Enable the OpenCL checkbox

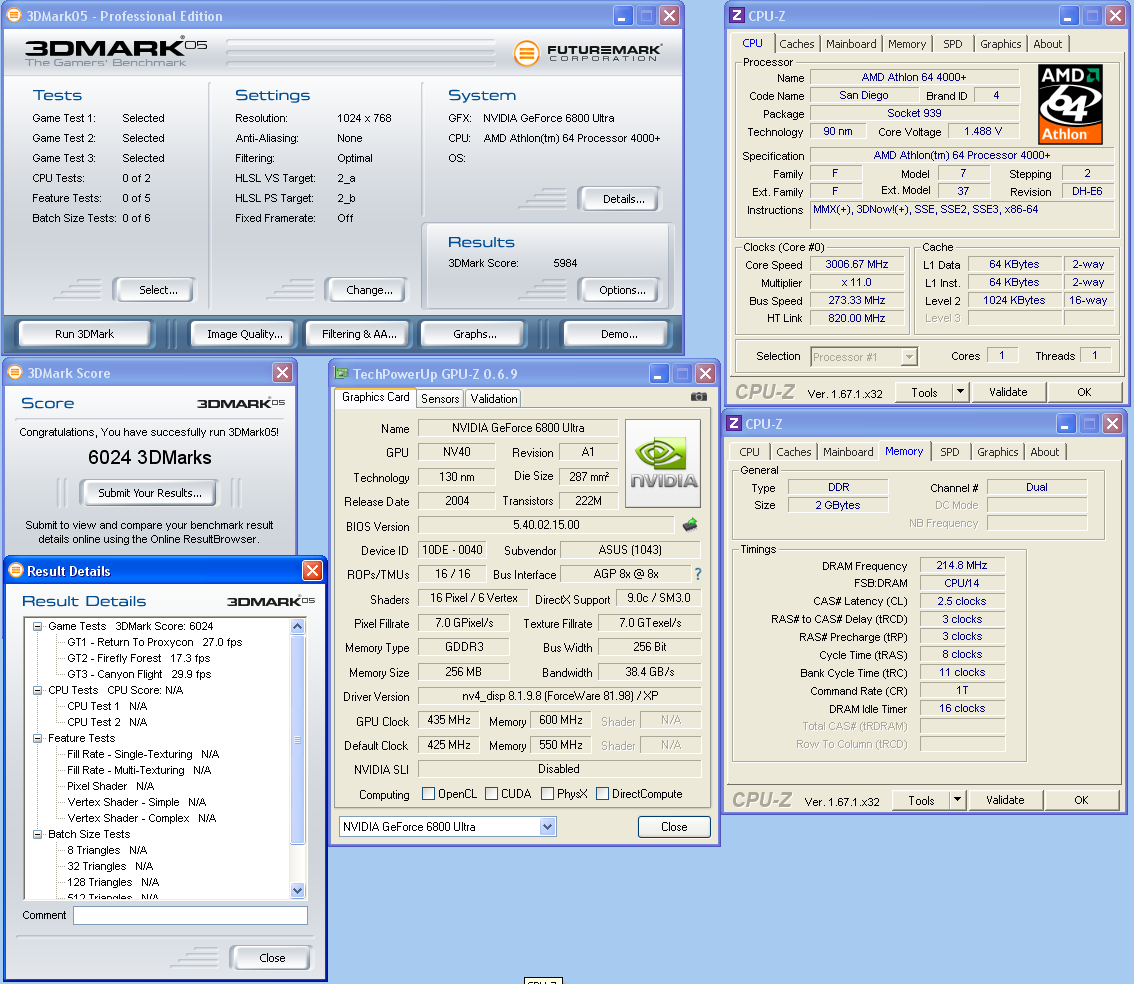pos(428,794)
